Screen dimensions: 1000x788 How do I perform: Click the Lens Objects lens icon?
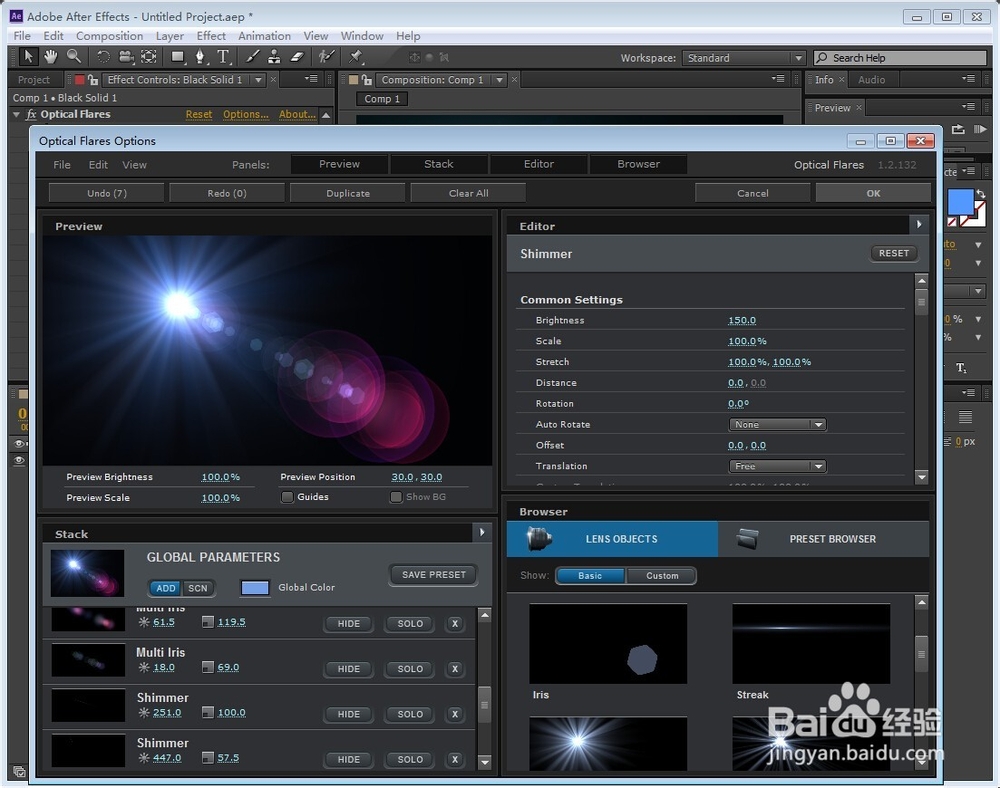[540, 539]
